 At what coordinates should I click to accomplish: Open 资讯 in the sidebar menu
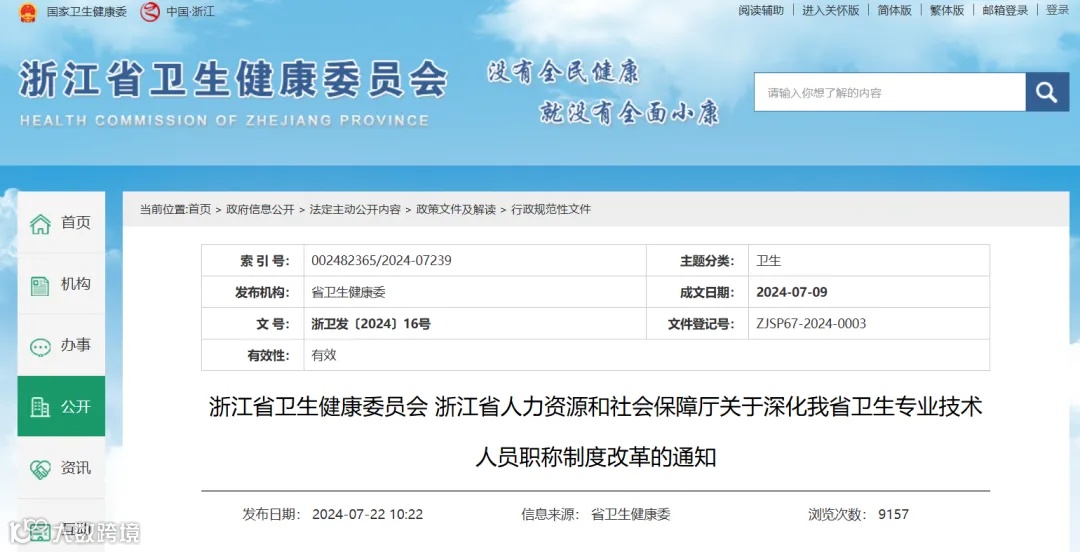click(61, 468)
